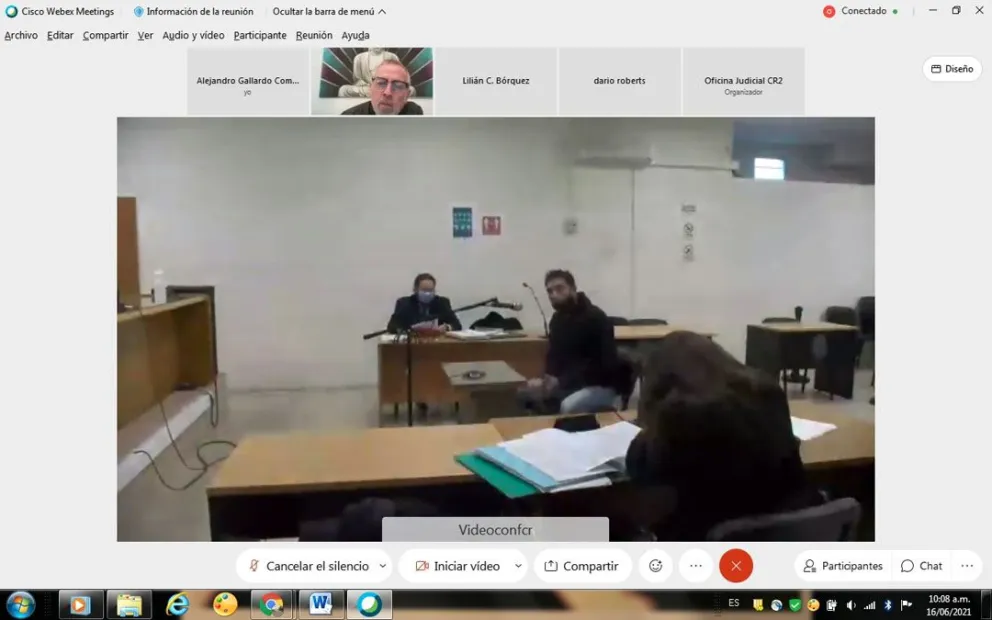
Task: Click the Compartir button in bottom toolbar
Action: (582, 566)
